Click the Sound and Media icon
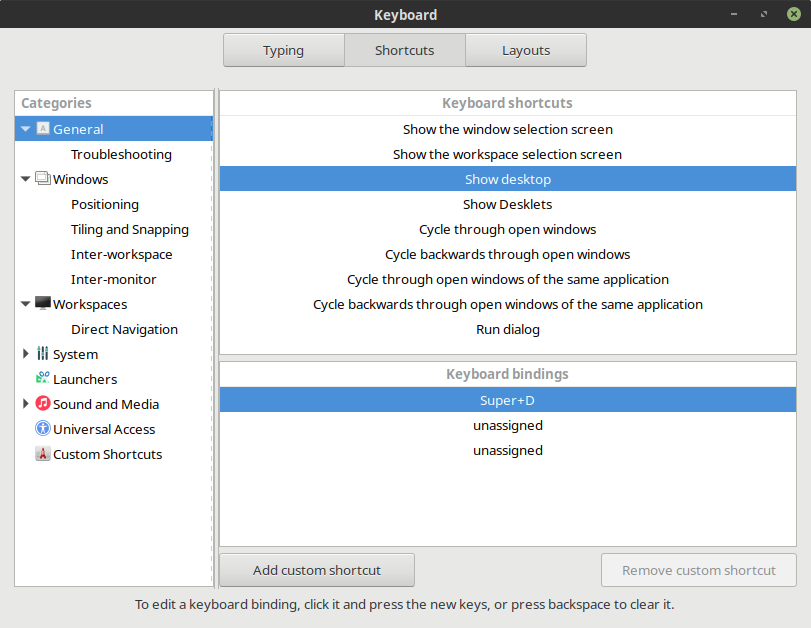 click(x=41, y=404)
